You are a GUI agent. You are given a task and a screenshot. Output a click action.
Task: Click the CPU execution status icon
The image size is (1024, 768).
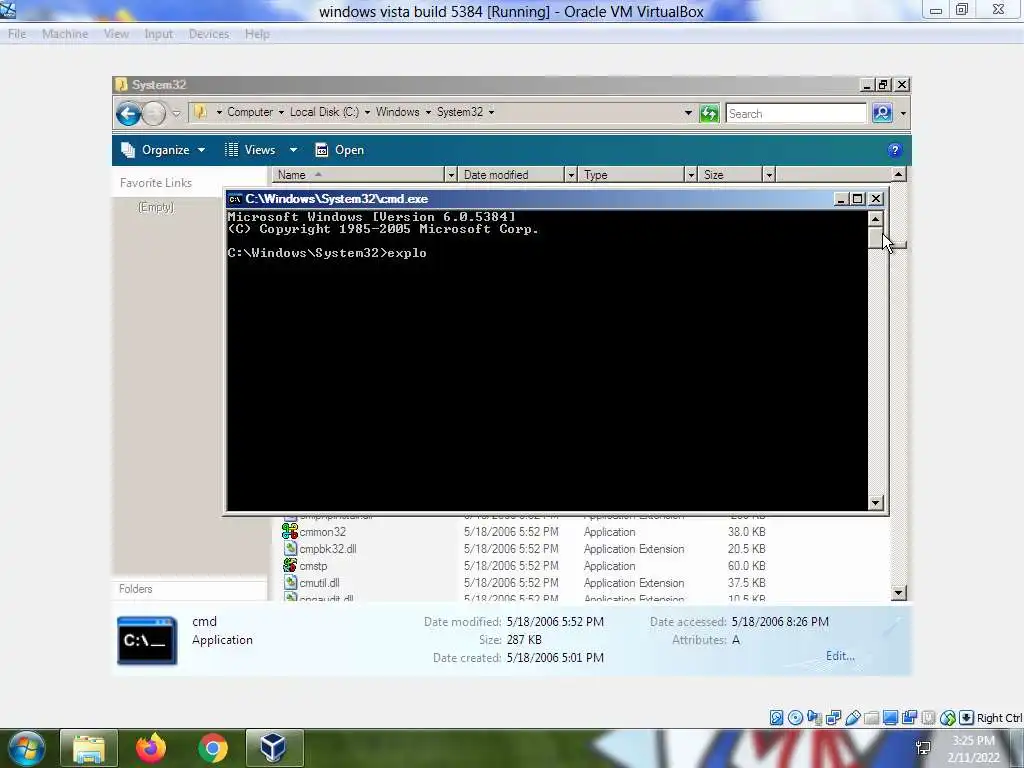[x=928, y=718]
